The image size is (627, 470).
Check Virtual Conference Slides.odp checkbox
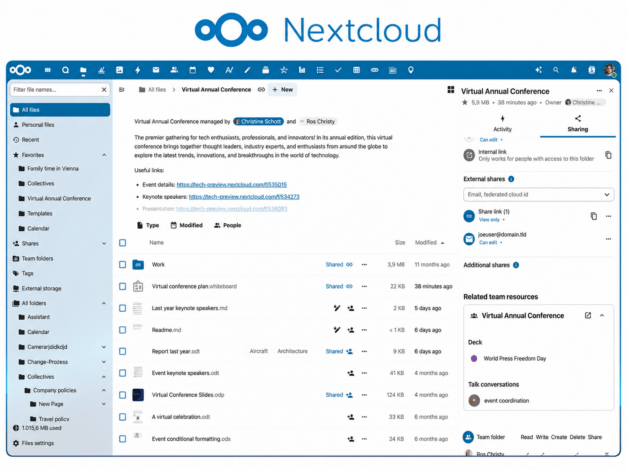tap(123, 395)
